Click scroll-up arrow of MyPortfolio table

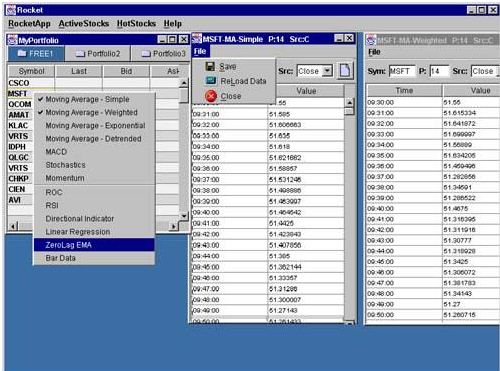[184, 82]
